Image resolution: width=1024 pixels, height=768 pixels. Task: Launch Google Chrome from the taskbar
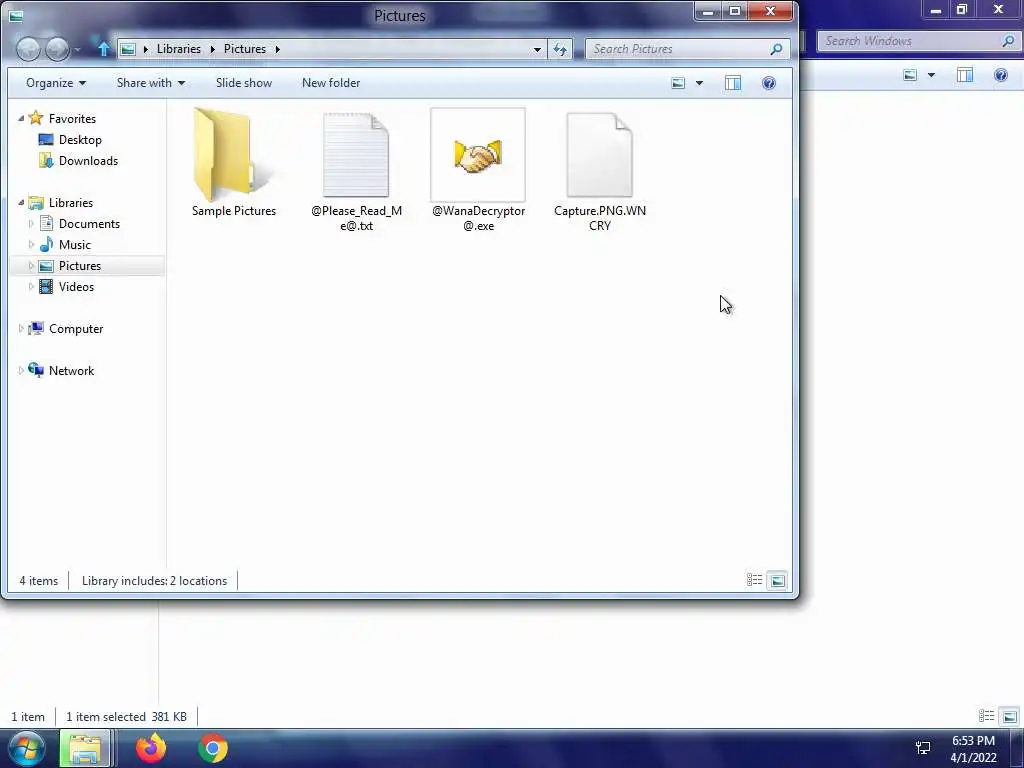(x=213, y=748)
